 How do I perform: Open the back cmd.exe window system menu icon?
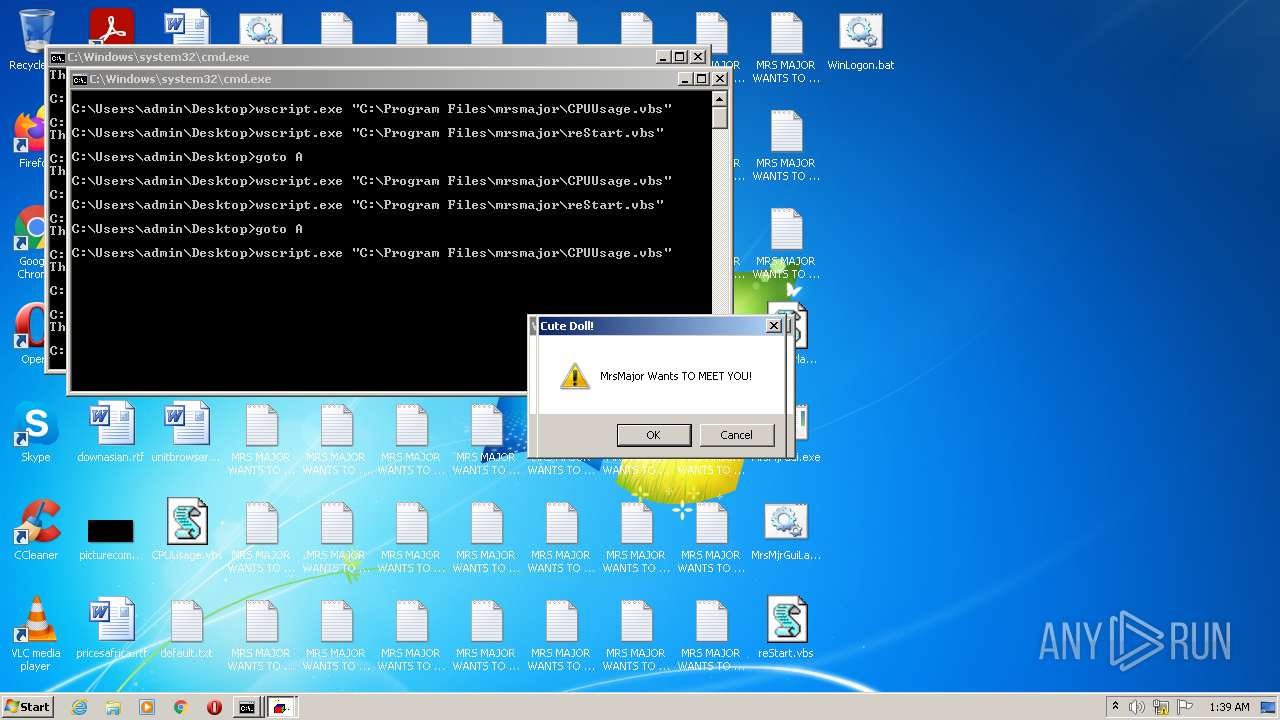coord(58,57)
